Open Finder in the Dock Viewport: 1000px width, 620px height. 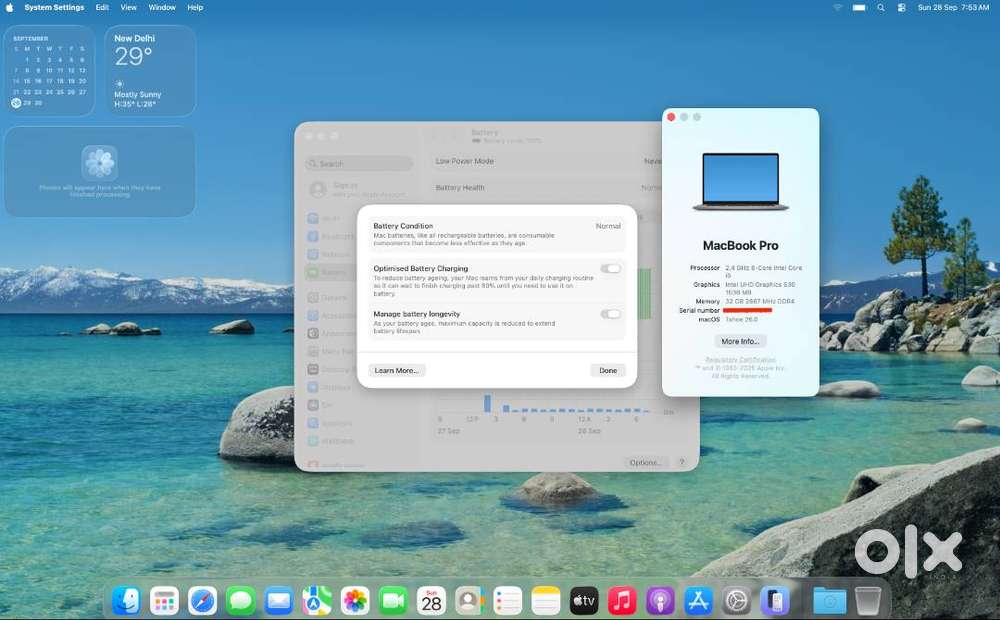coord(126,600)
